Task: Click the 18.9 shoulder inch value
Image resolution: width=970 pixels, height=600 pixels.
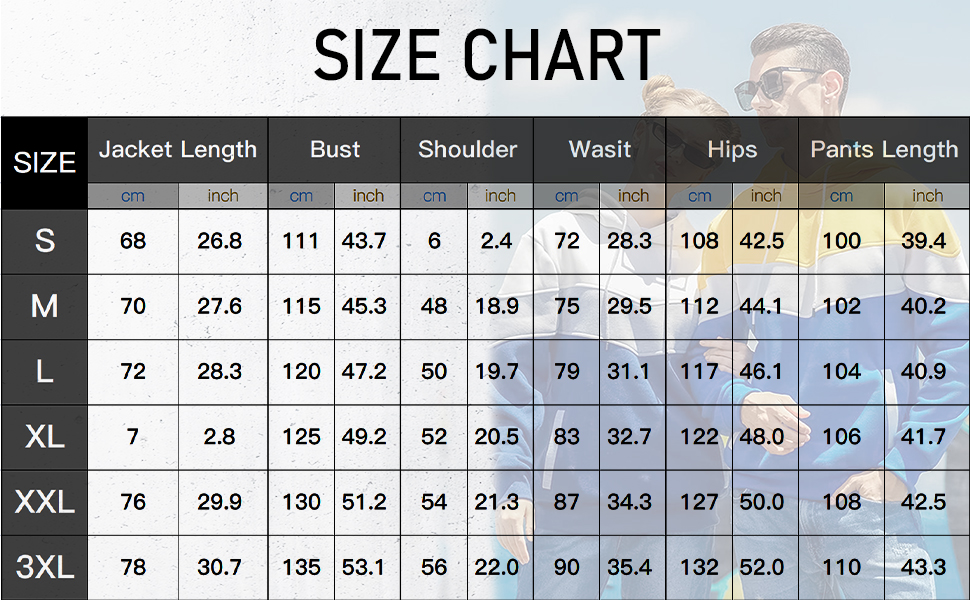Action: [497, 306]
